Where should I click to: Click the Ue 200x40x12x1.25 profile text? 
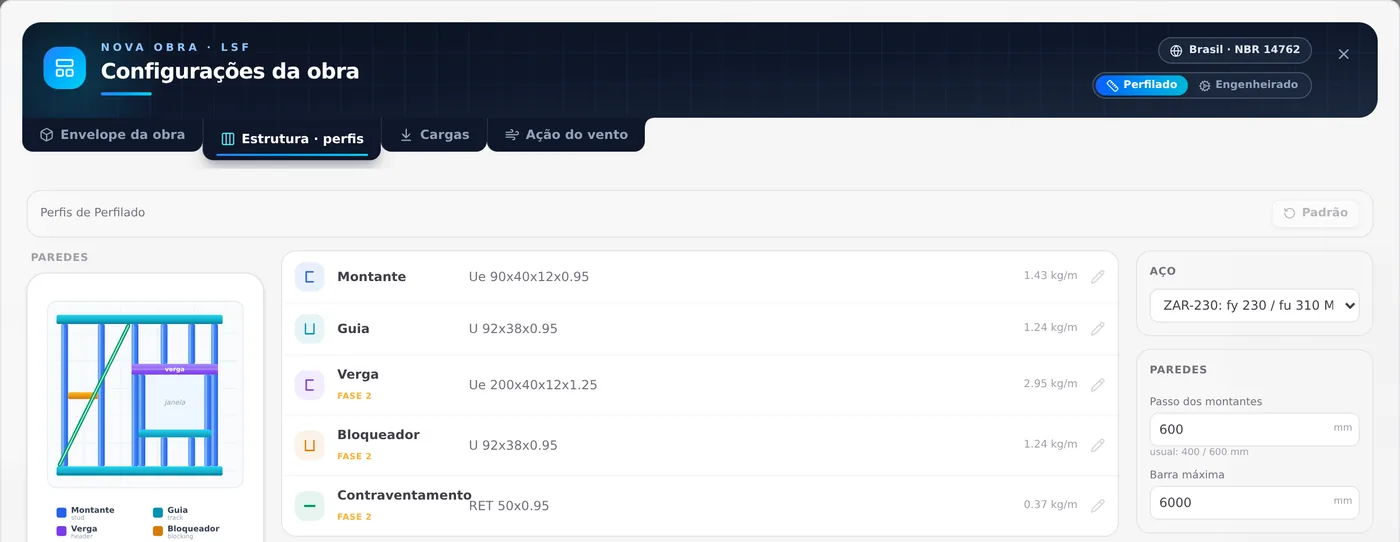pyautogui.click(x=533, y=385)
